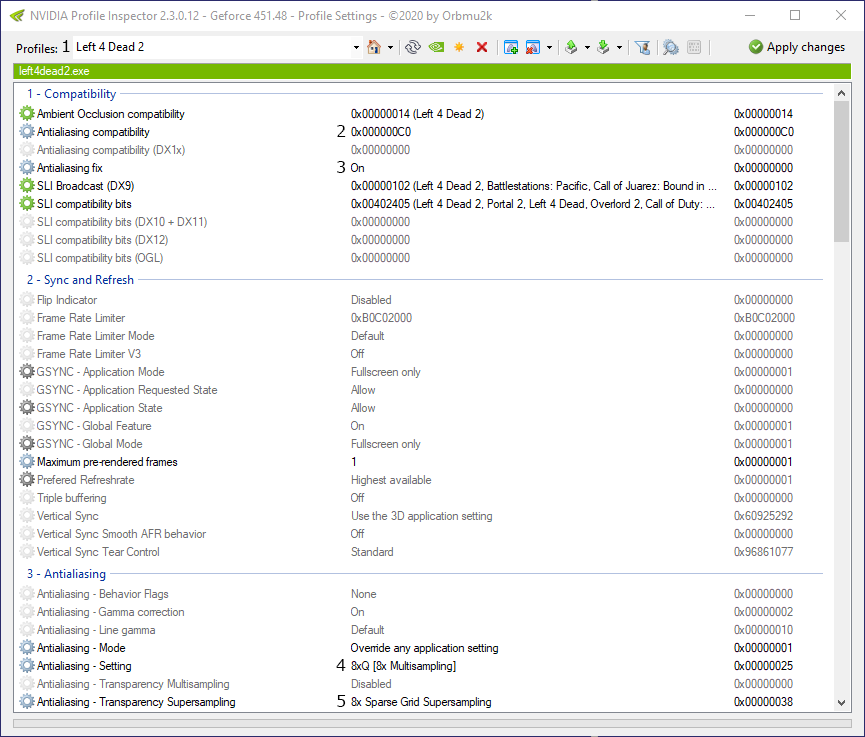865x737 pixels.
Task: Click the refresh profiles icon
Action: pos(413,47)
